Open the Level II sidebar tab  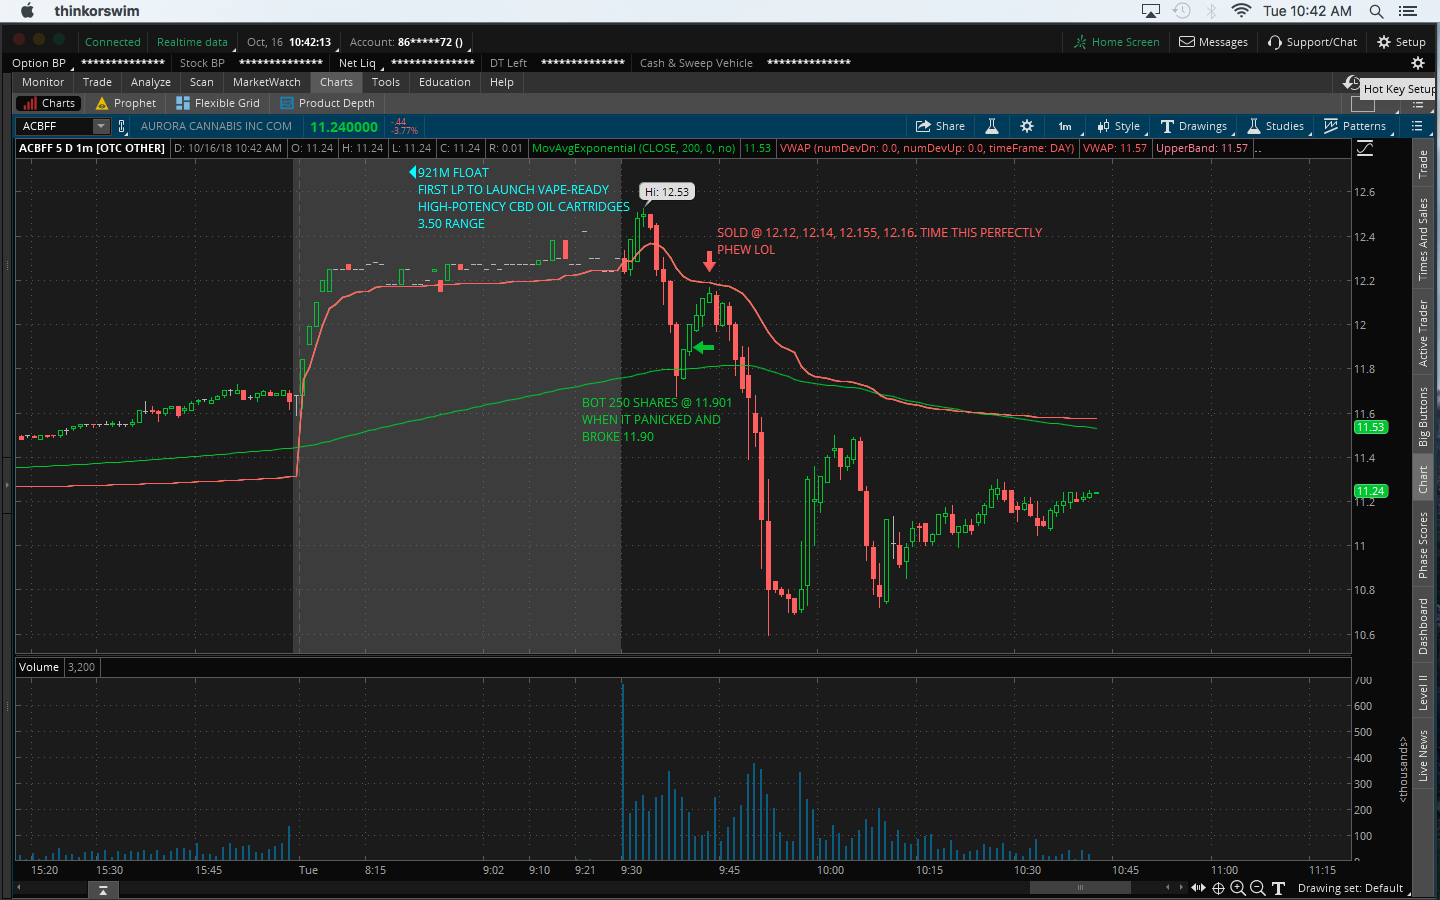(1423, 693)
